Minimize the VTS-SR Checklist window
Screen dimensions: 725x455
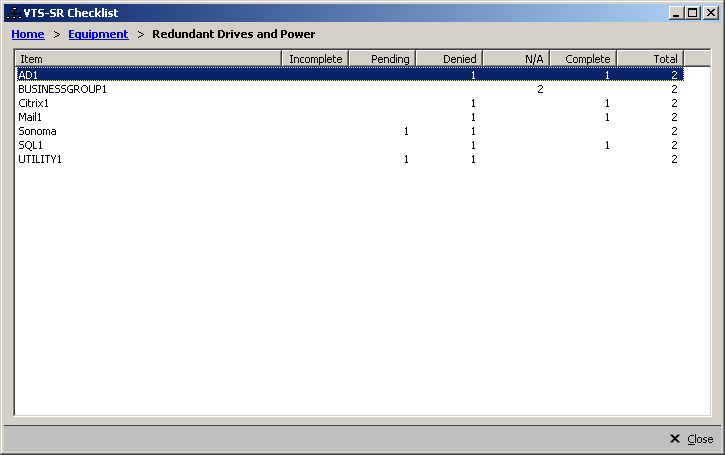pyautogui.click(x=677, y=13)
